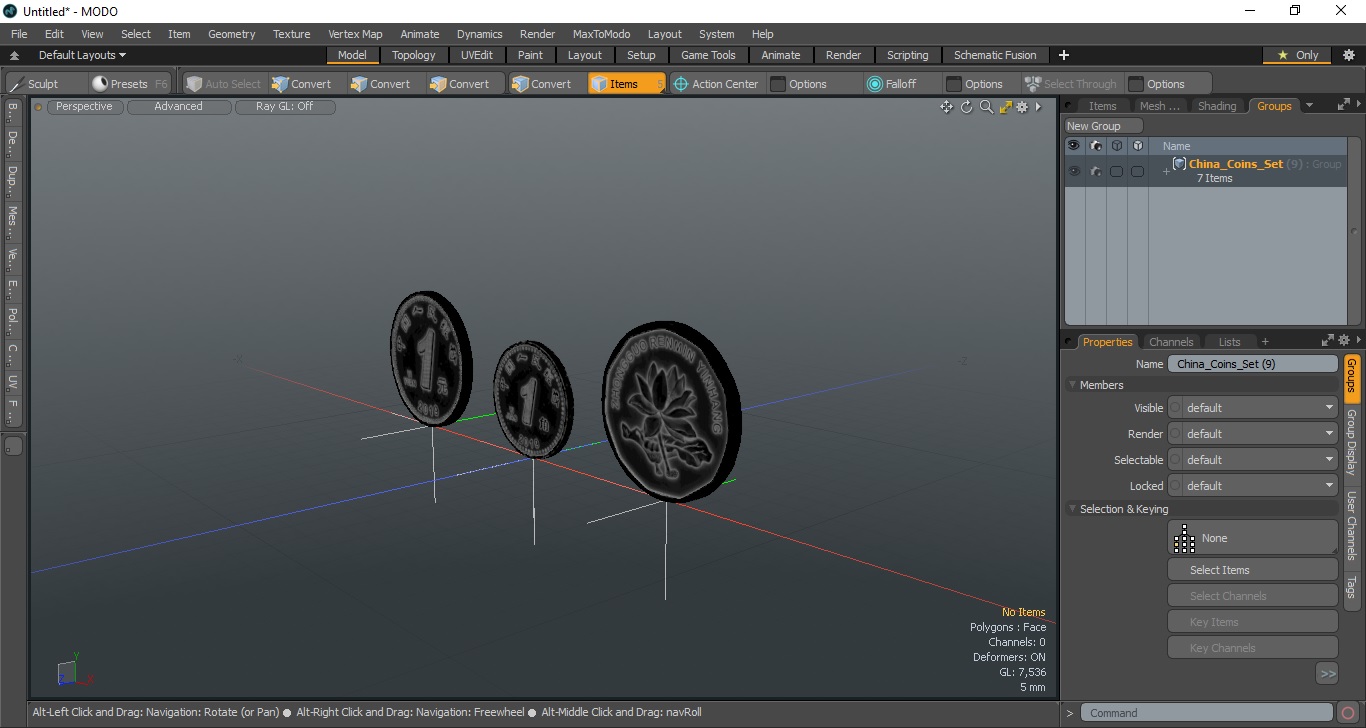This screenshot has width=1366, height=728.
Task: Open the Geometry menu
Action: (x=231, y=34)
